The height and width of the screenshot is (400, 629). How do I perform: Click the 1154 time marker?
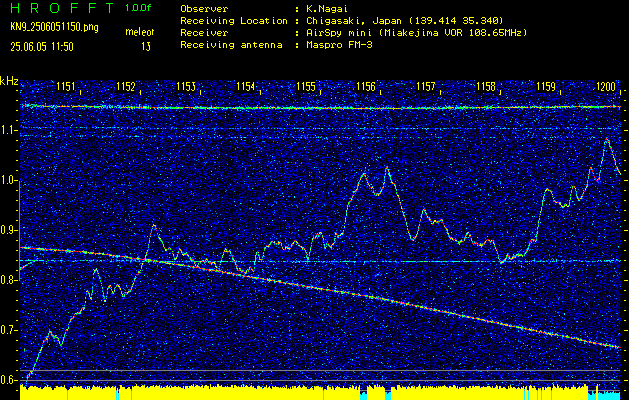(246, 86)
